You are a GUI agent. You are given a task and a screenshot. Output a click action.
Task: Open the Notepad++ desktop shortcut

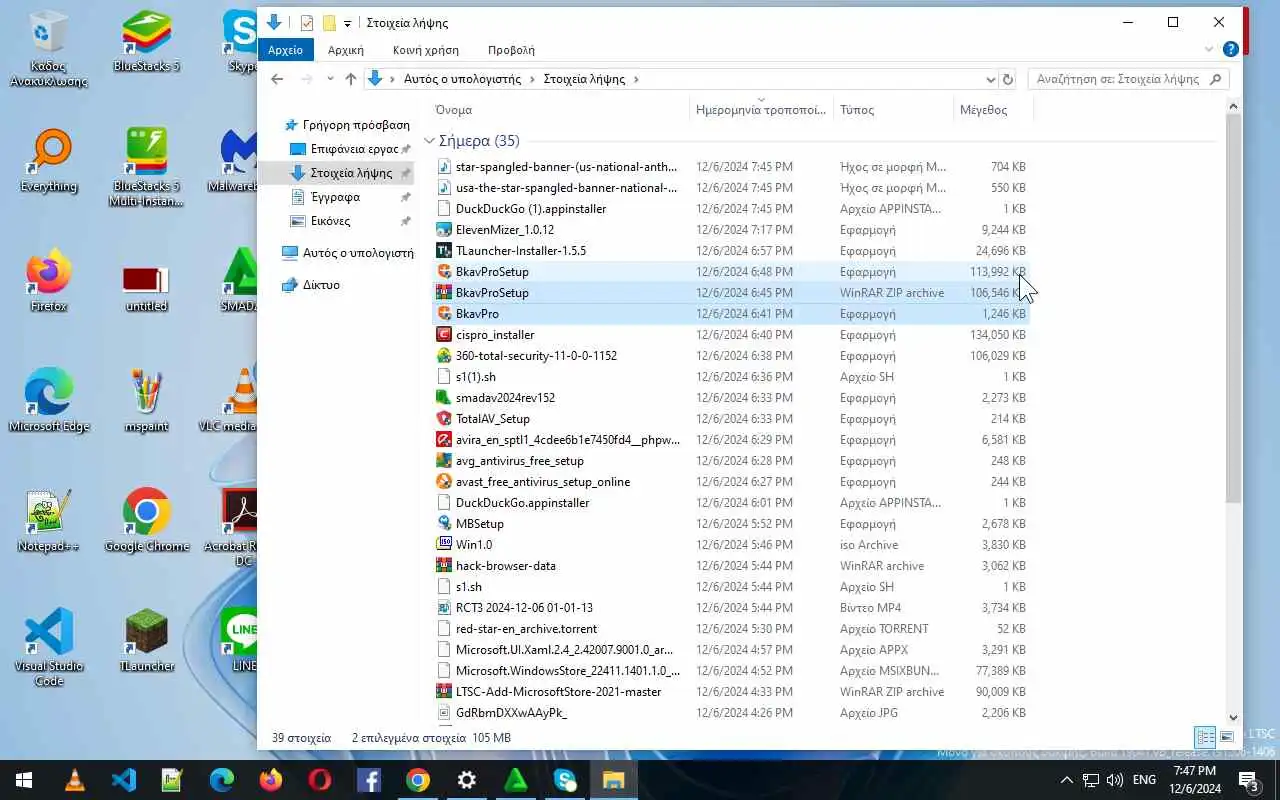tap(48, 522)
